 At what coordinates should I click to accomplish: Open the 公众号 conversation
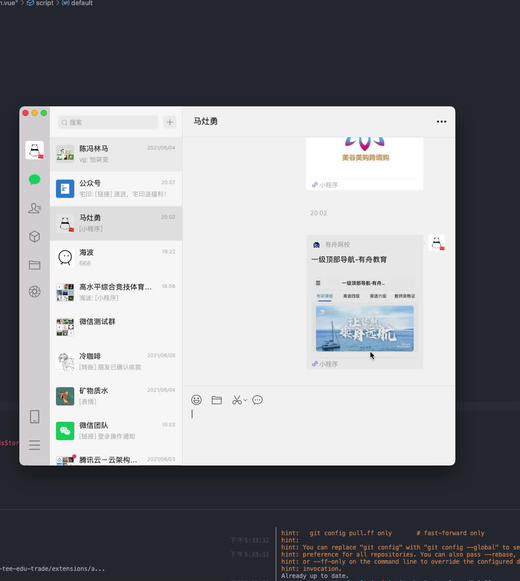point(116,189)
